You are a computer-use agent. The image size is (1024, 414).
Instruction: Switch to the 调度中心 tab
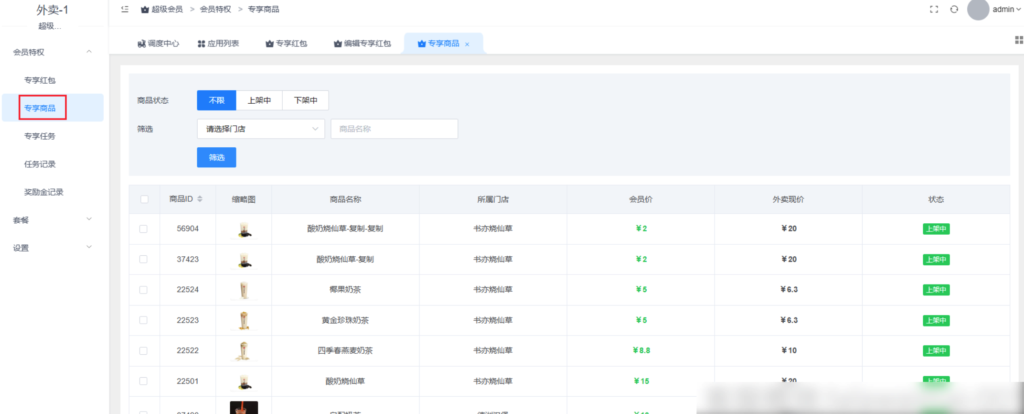158,44
